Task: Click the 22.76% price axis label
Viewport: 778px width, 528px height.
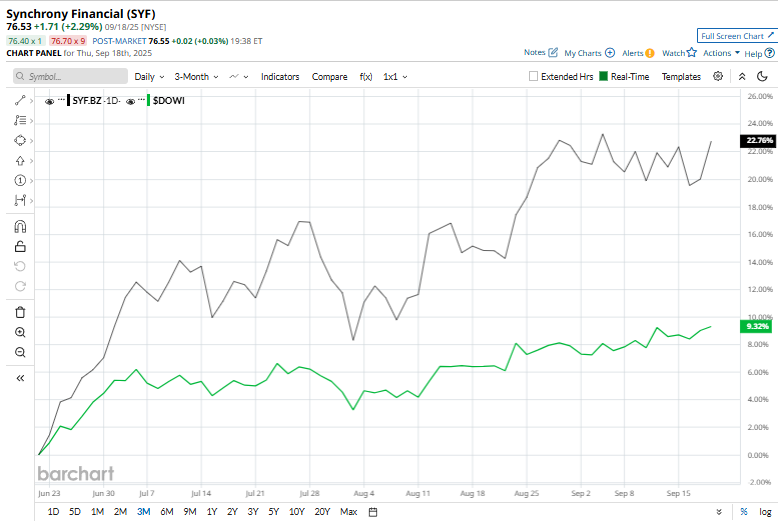Action: (x=758, y=140)
